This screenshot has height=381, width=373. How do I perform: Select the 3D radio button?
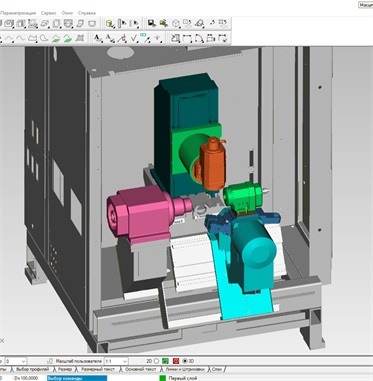tap(185, 361)
